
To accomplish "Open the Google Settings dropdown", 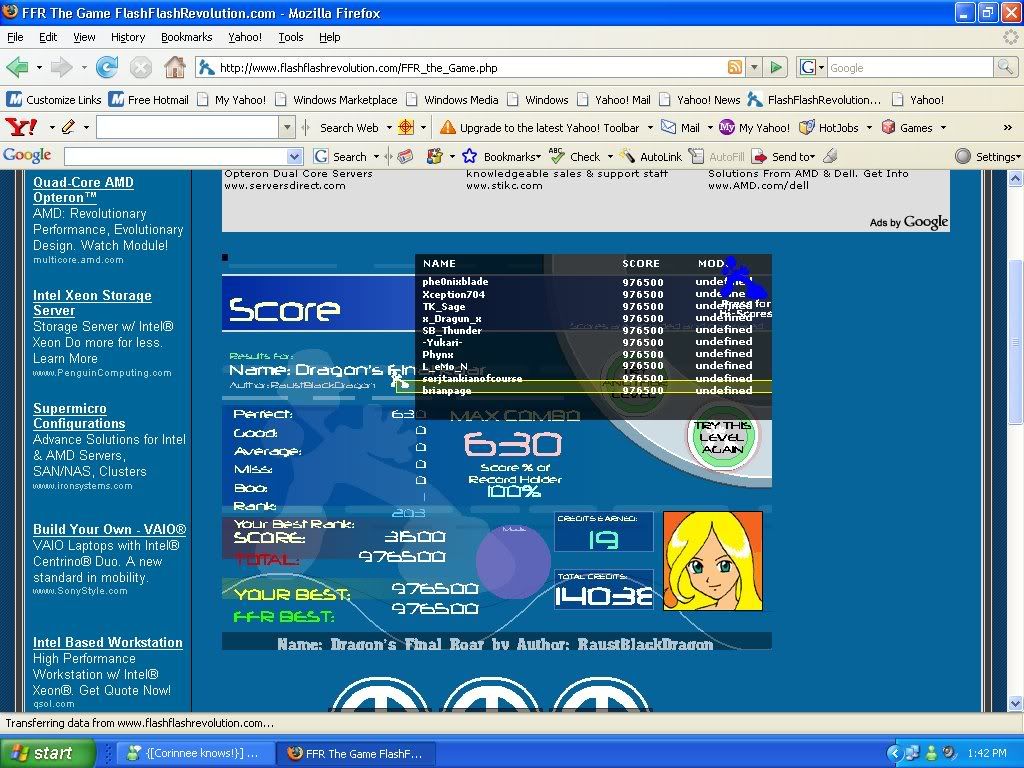I will pos(988,156).
